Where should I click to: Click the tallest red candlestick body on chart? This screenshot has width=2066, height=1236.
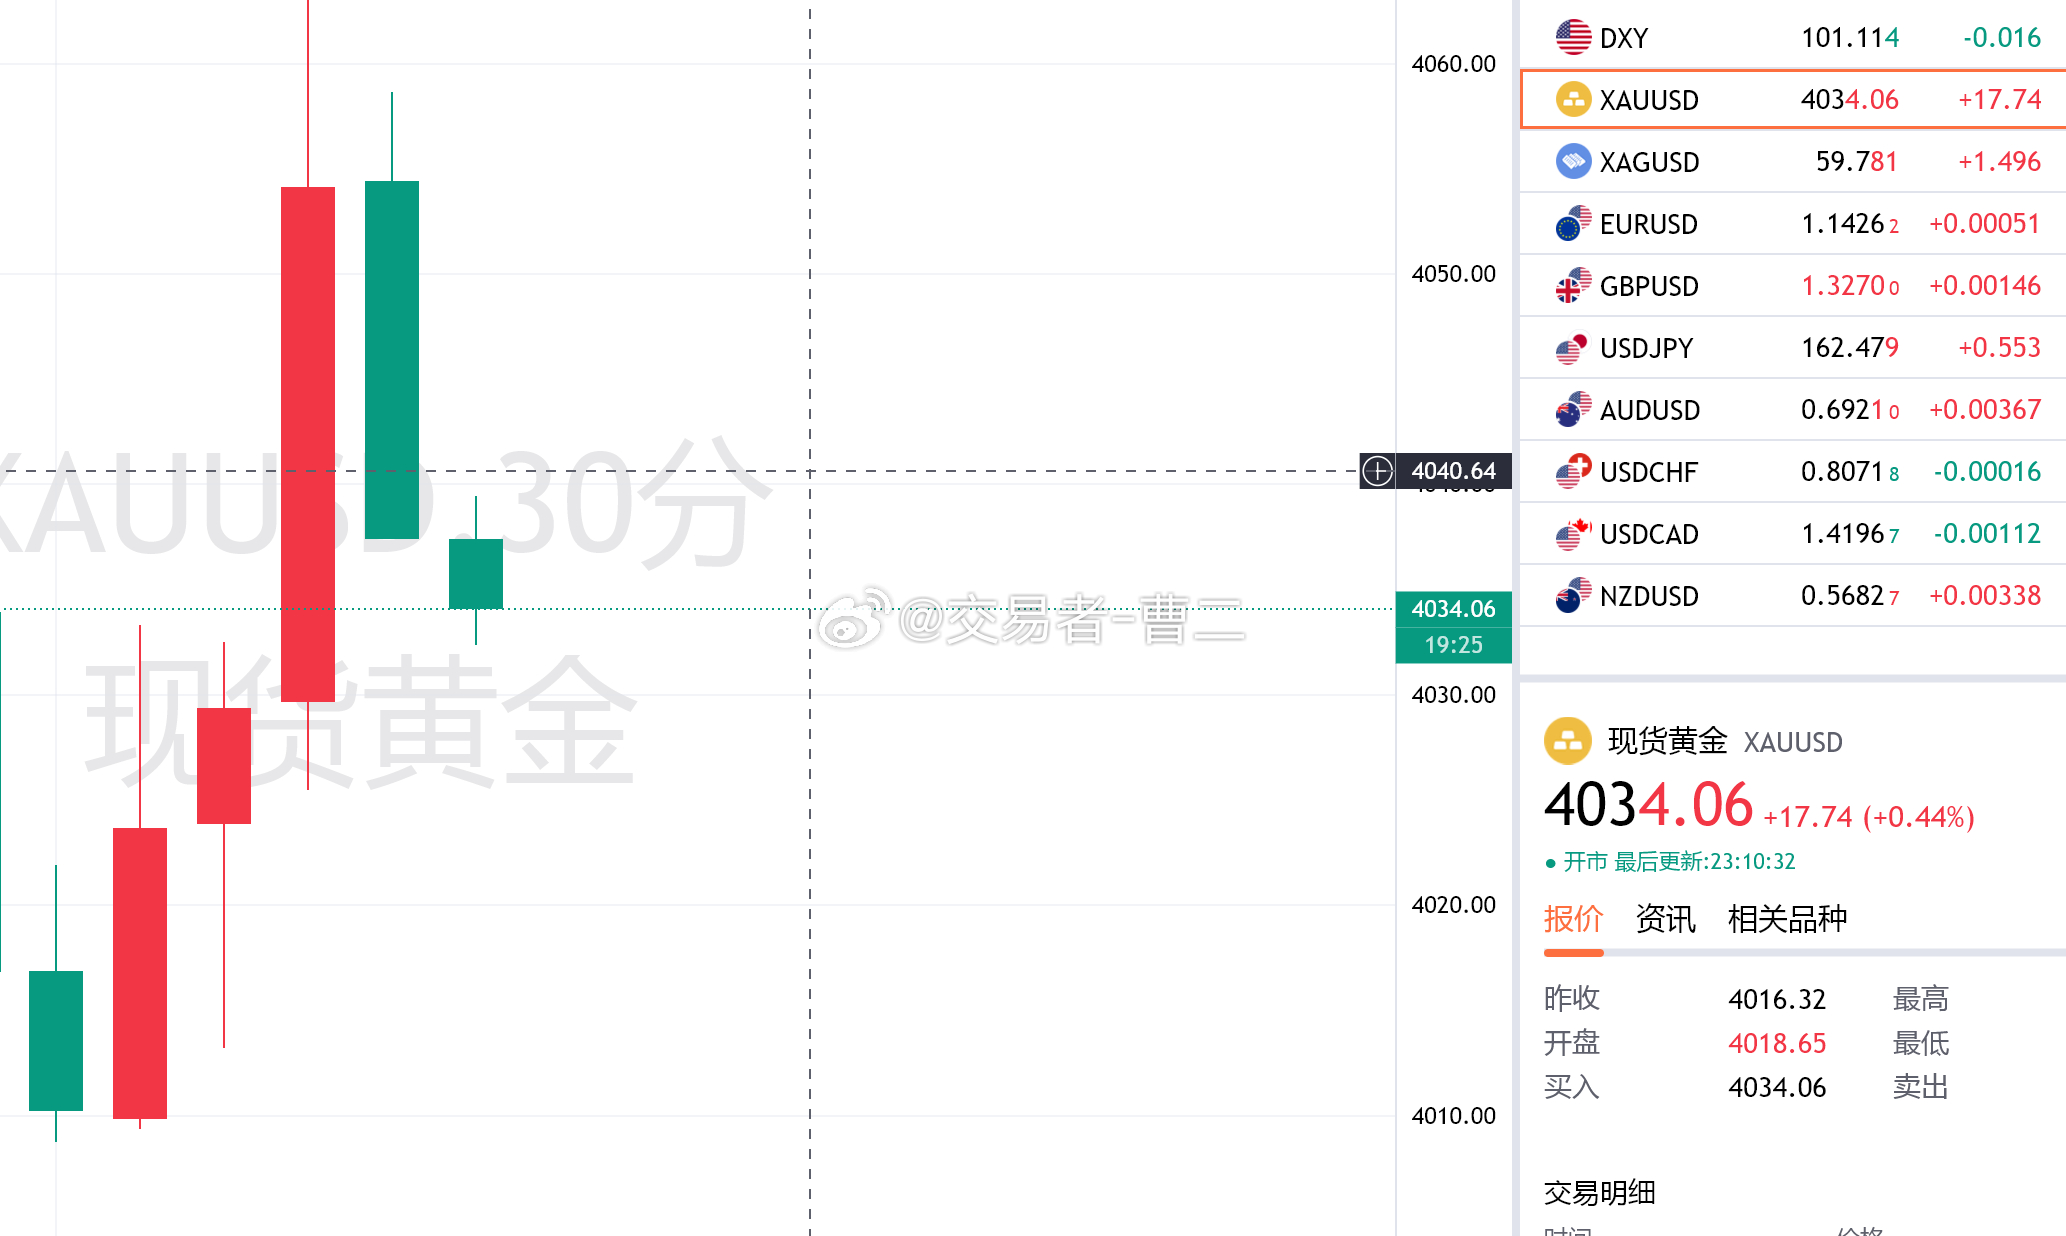(308, 444)
